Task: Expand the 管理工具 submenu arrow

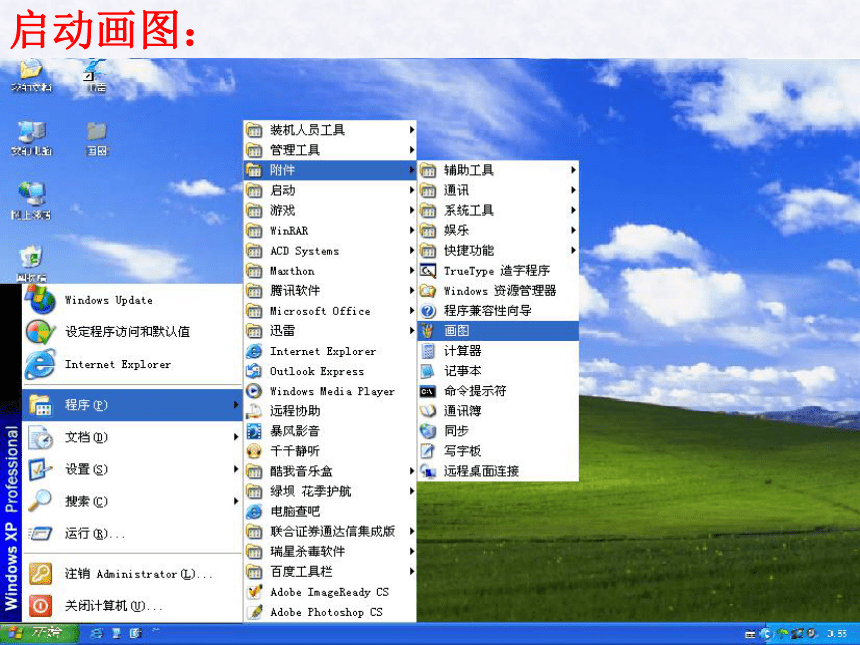Action: [412, 150]
